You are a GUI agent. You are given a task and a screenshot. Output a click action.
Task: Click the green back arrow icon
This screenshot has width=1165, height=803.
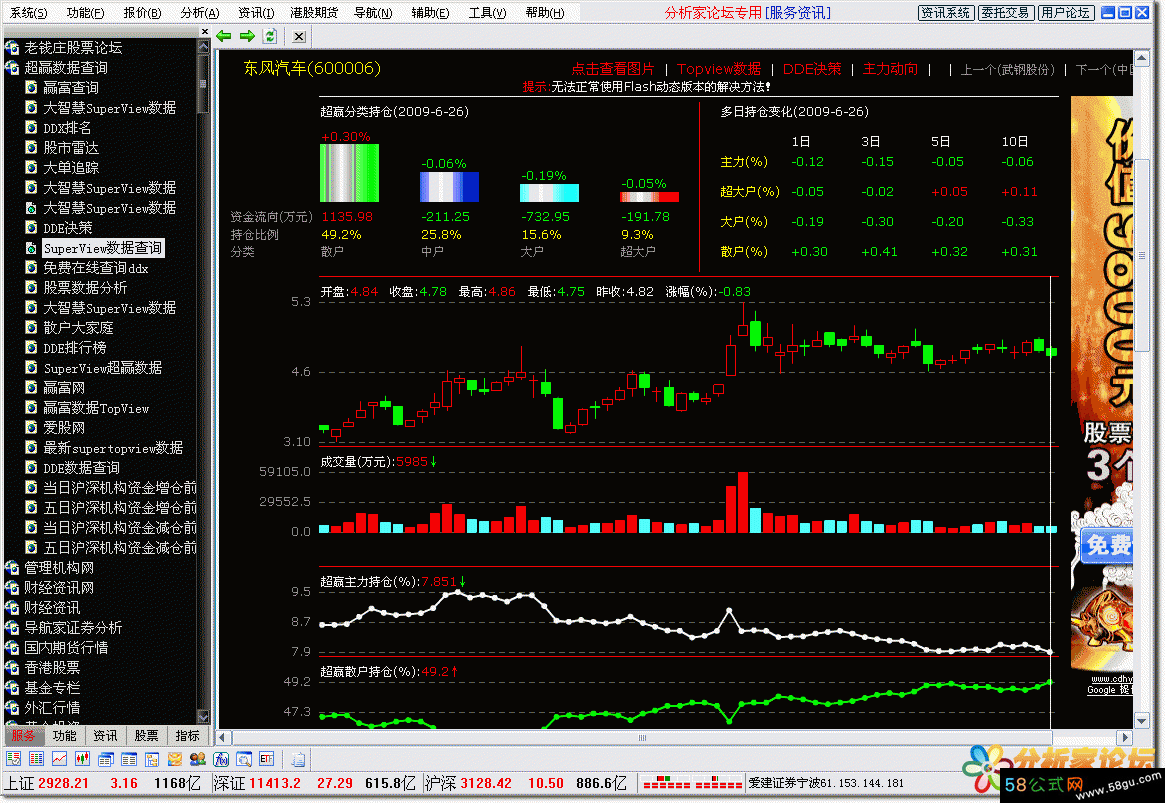point(224,36)
